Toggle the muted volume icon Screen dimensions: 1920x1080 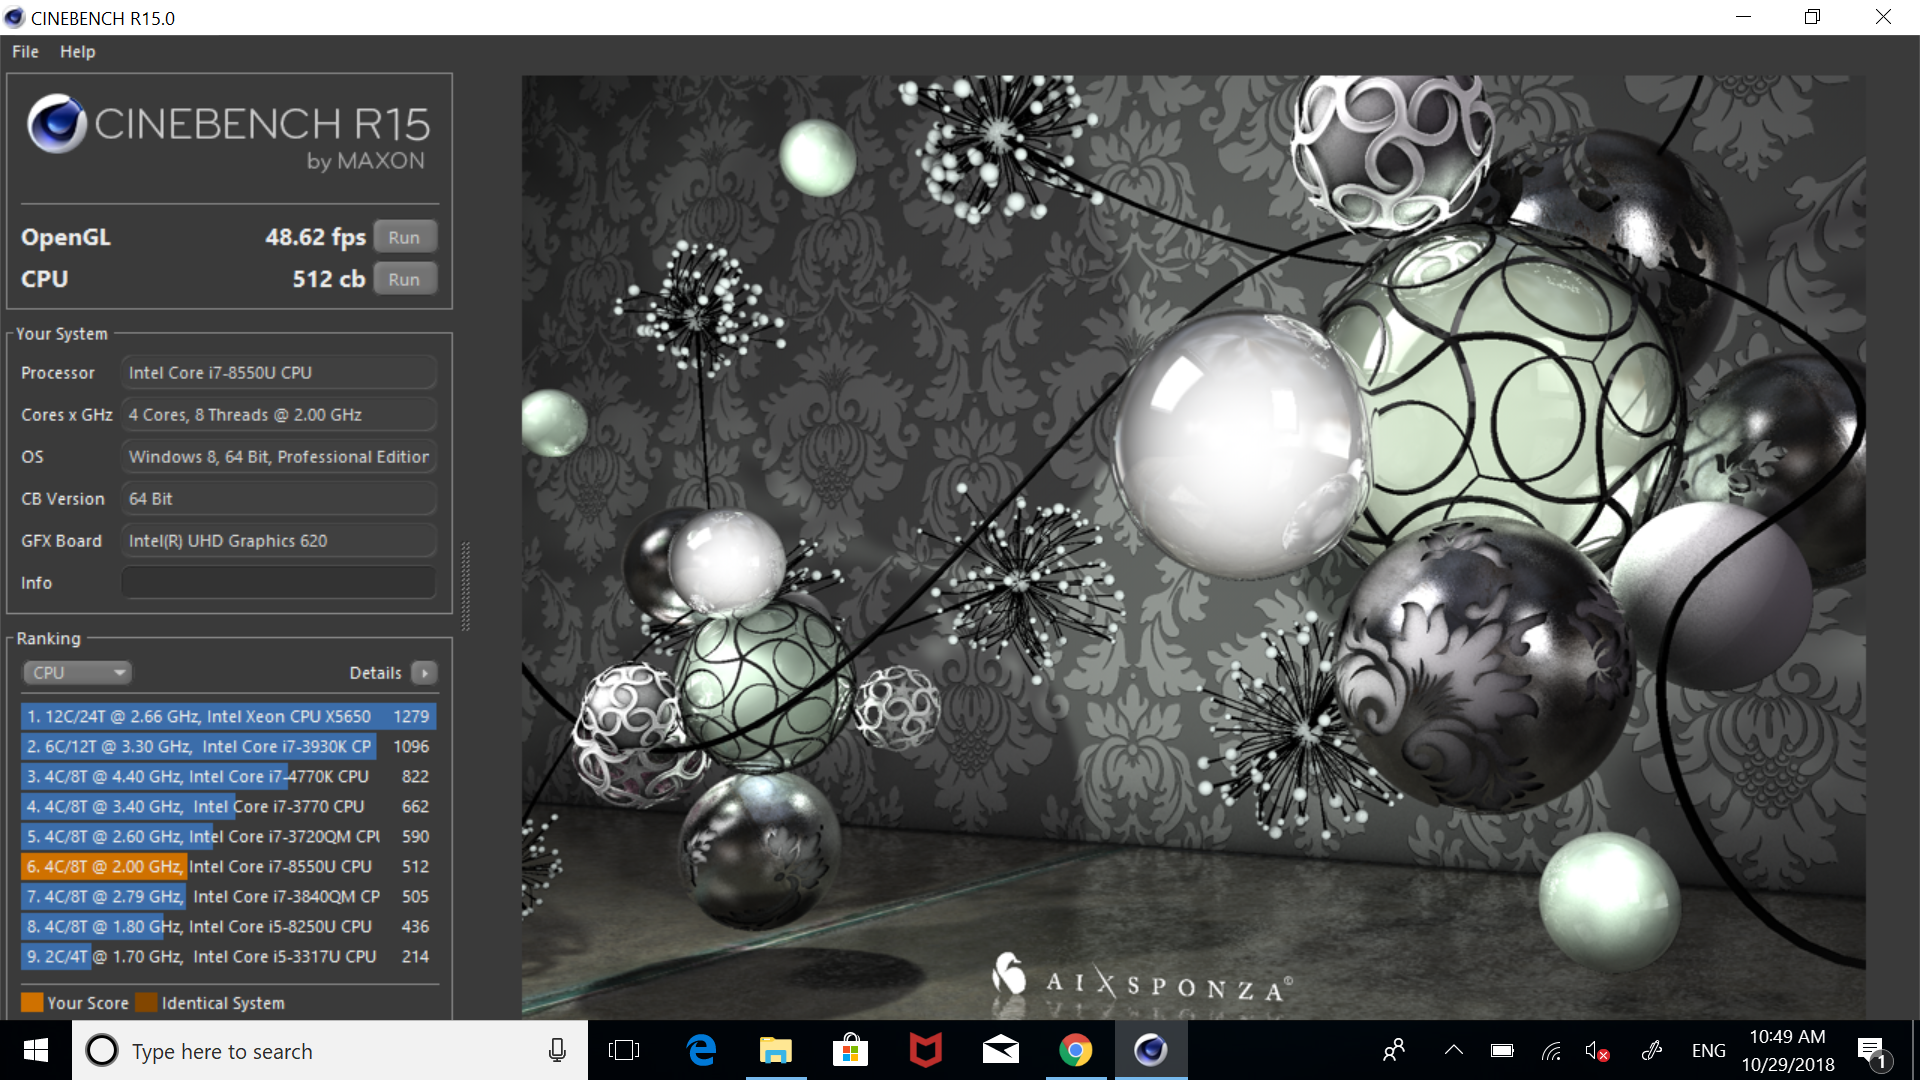click(x=1597, y=1051)
